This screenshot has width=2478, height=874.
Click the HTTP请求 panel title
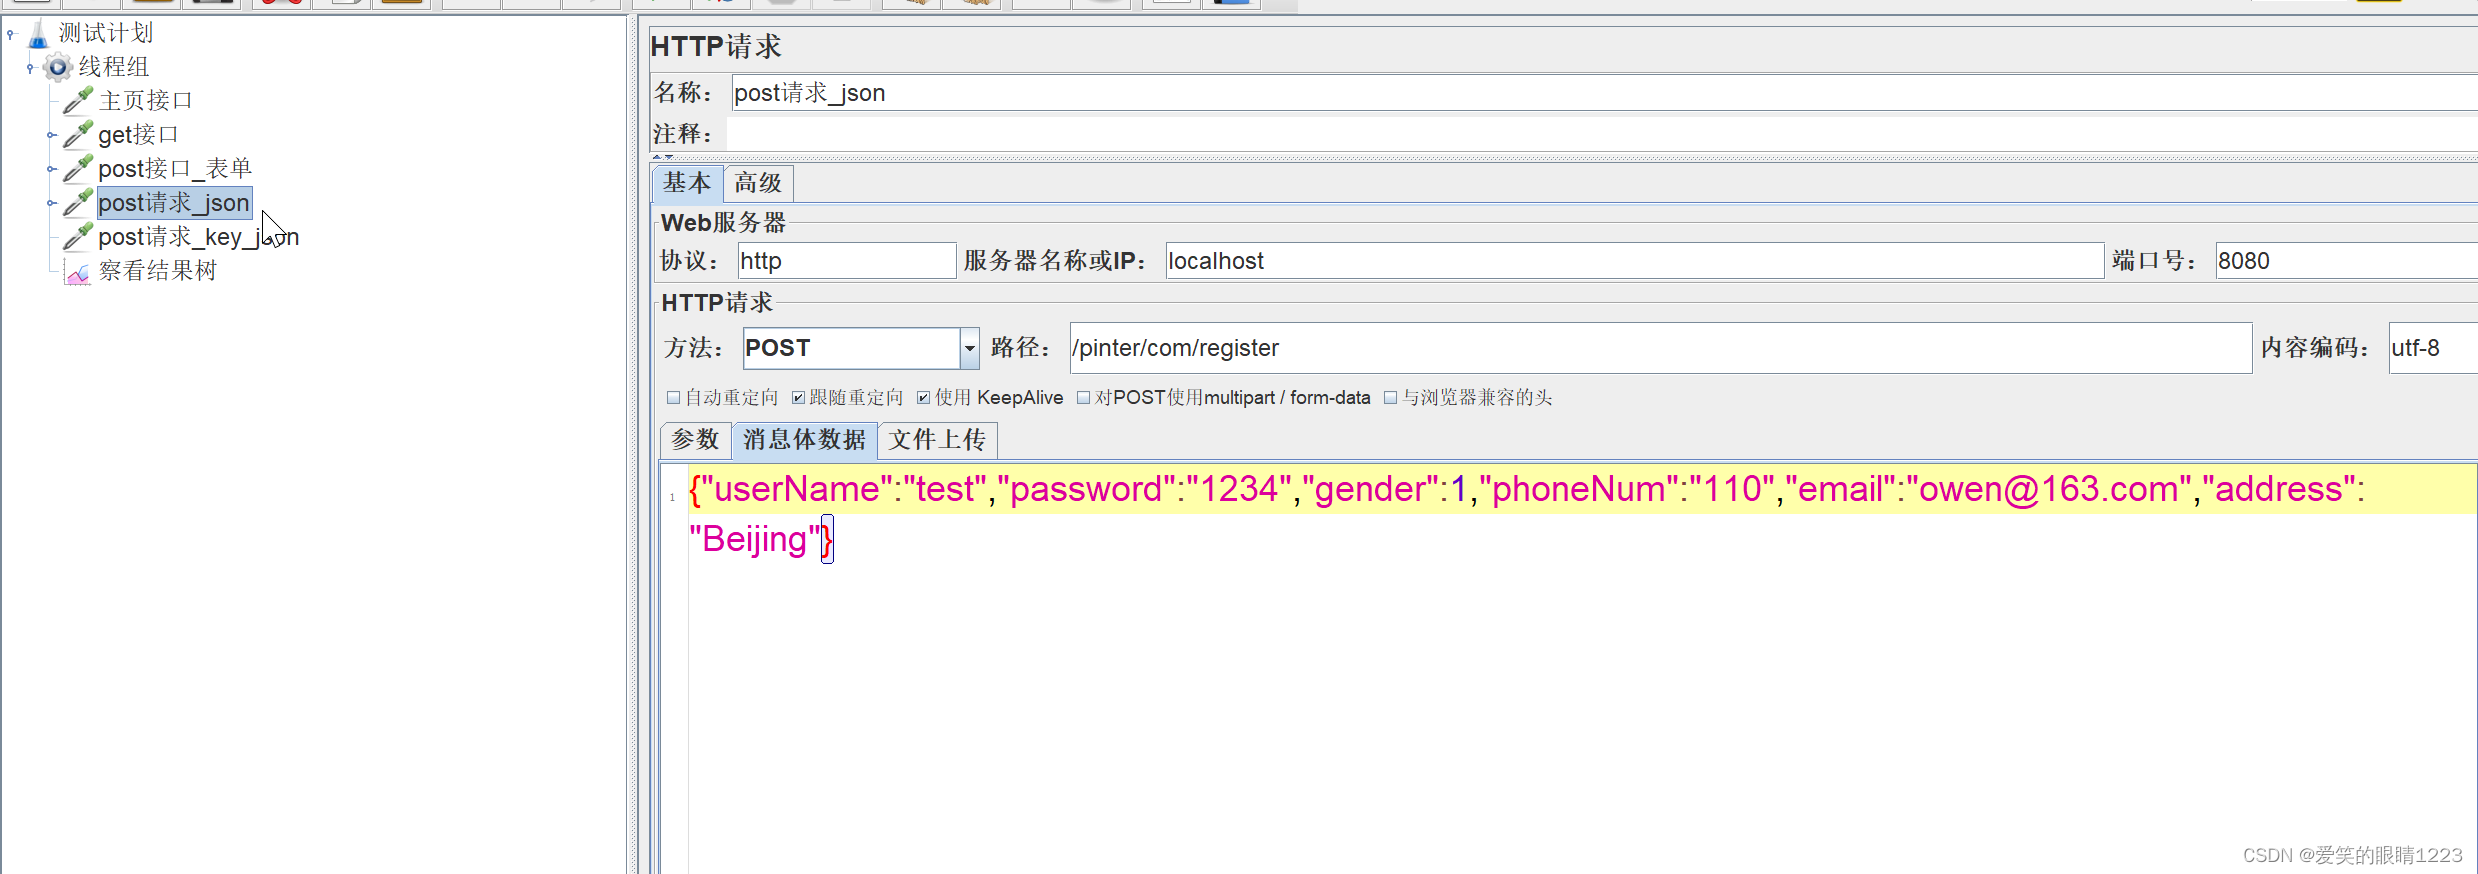tap(716, 46)
